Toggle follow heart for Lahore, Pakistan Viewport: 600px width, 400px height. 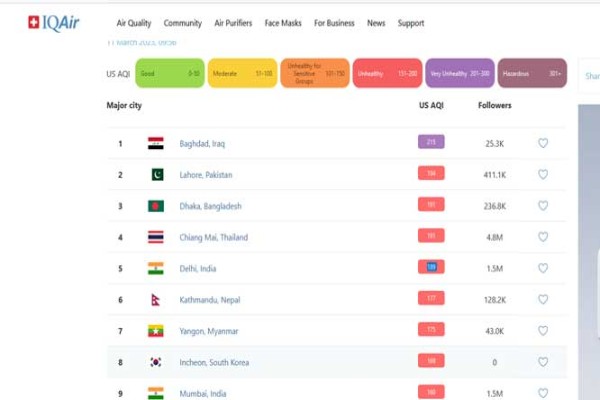543,175
